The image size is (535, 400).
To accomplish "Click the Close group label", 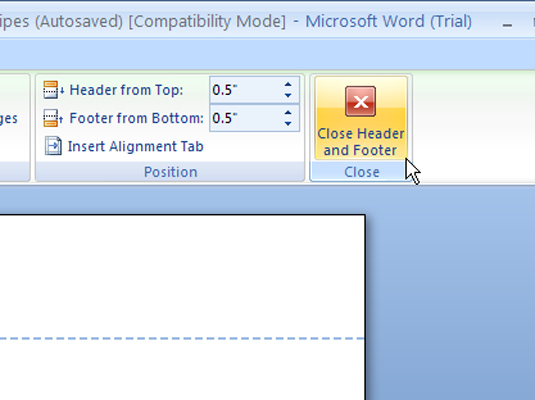I will click(x=362, y=172).
